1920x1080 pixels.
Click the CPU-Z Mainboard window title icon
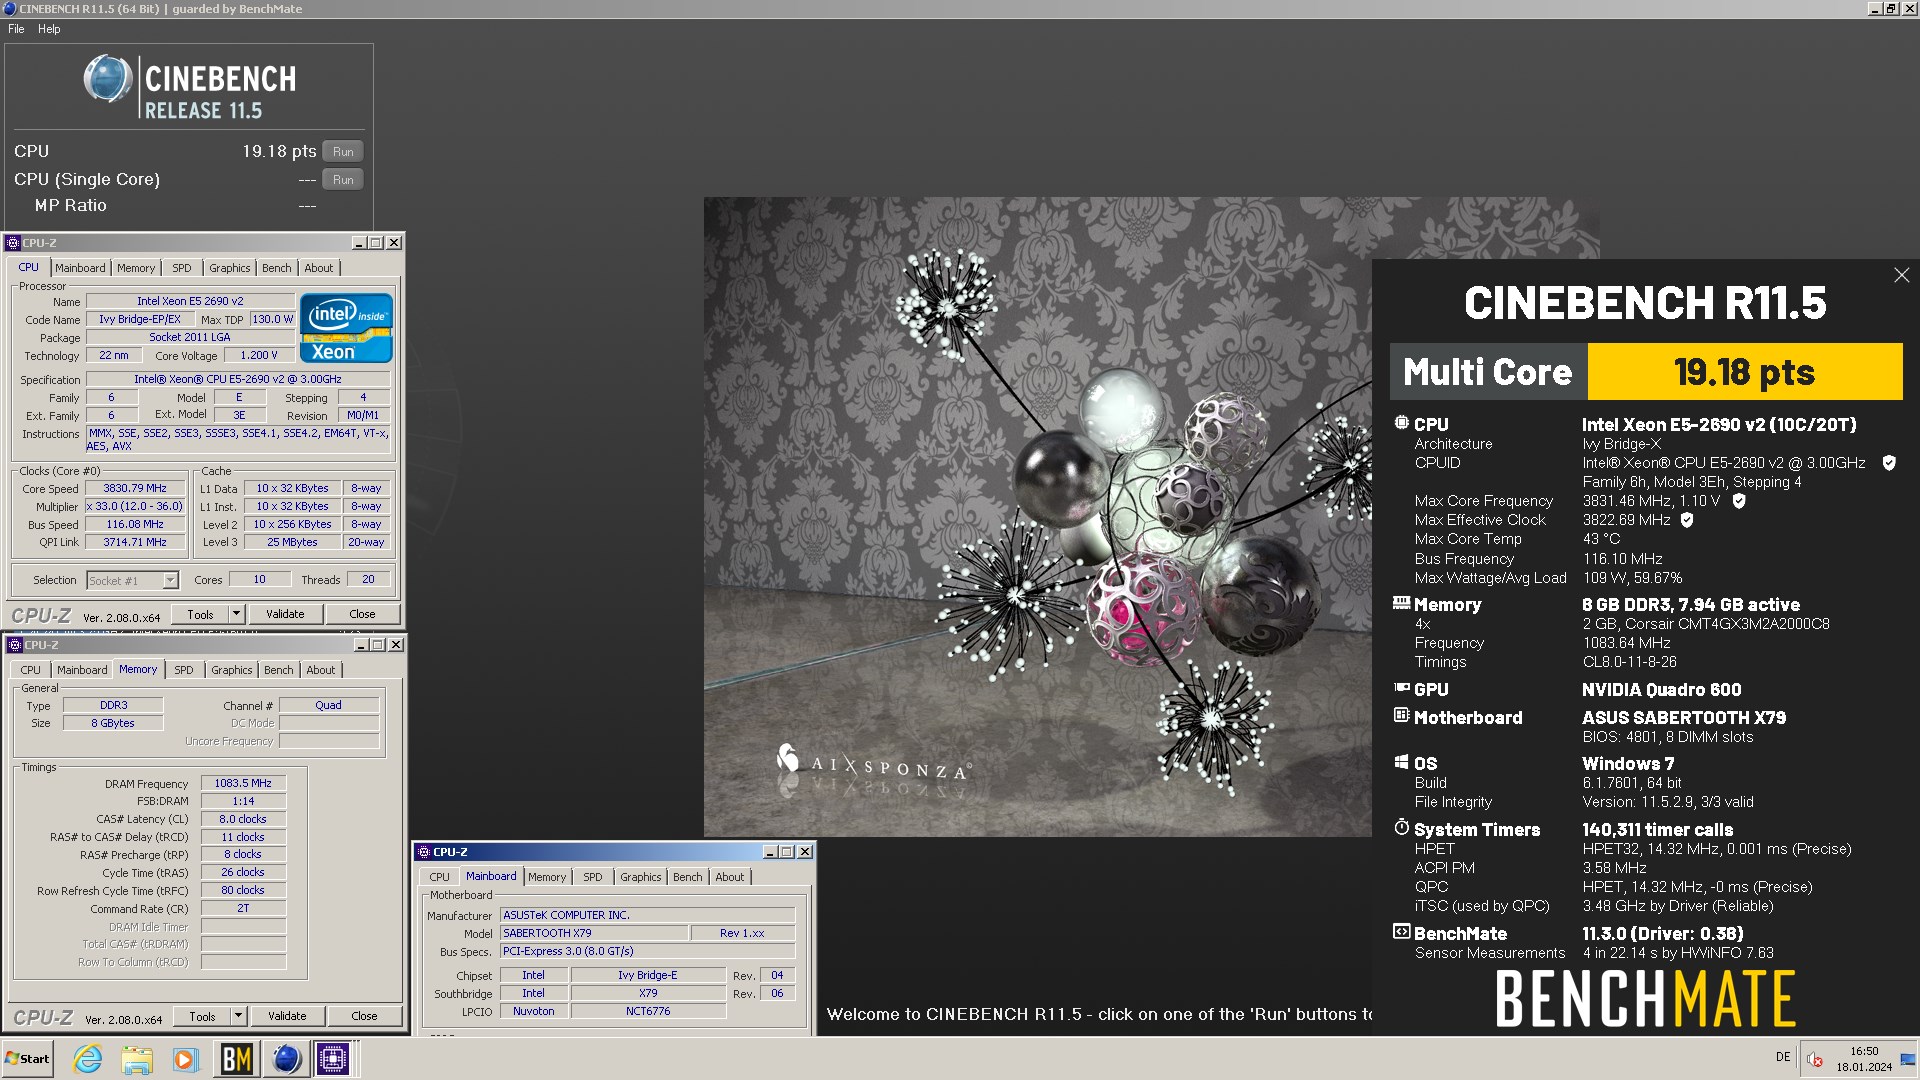pyautogui.click(x=423, y=852)
